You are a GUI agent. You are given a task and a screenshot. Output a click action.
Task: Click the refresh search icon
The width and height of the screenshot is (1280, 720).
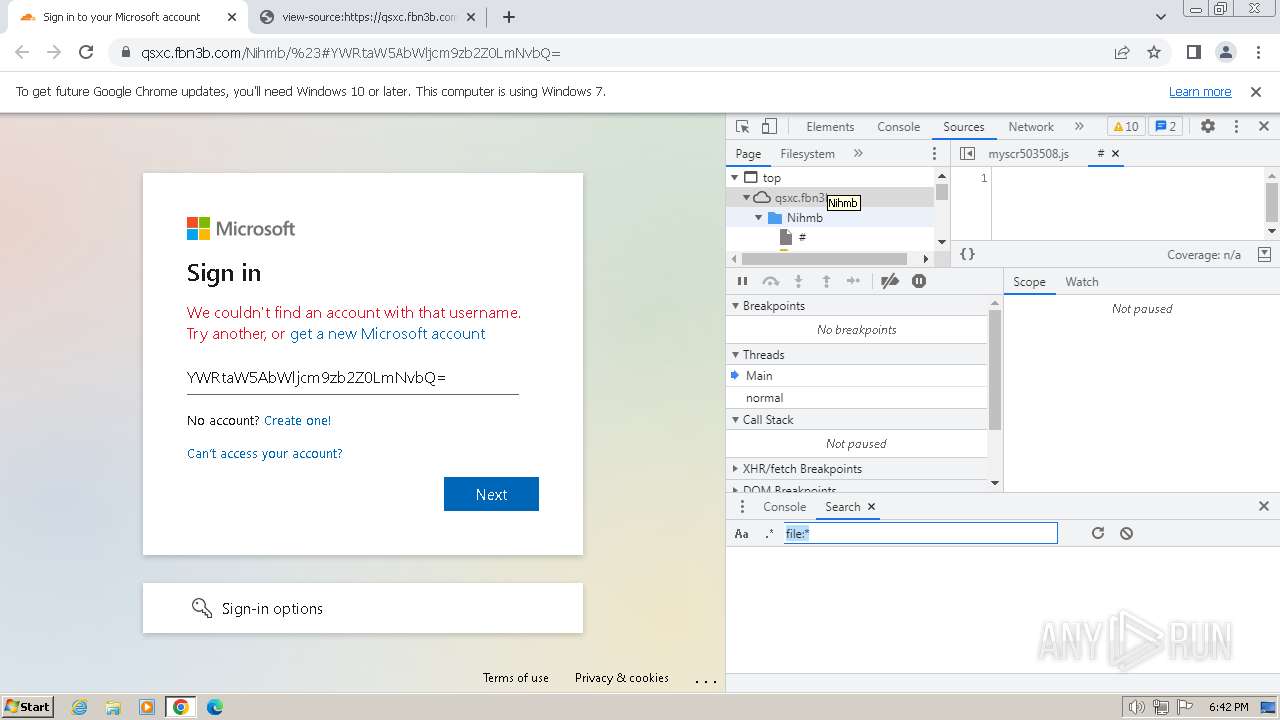(1098, 534)
